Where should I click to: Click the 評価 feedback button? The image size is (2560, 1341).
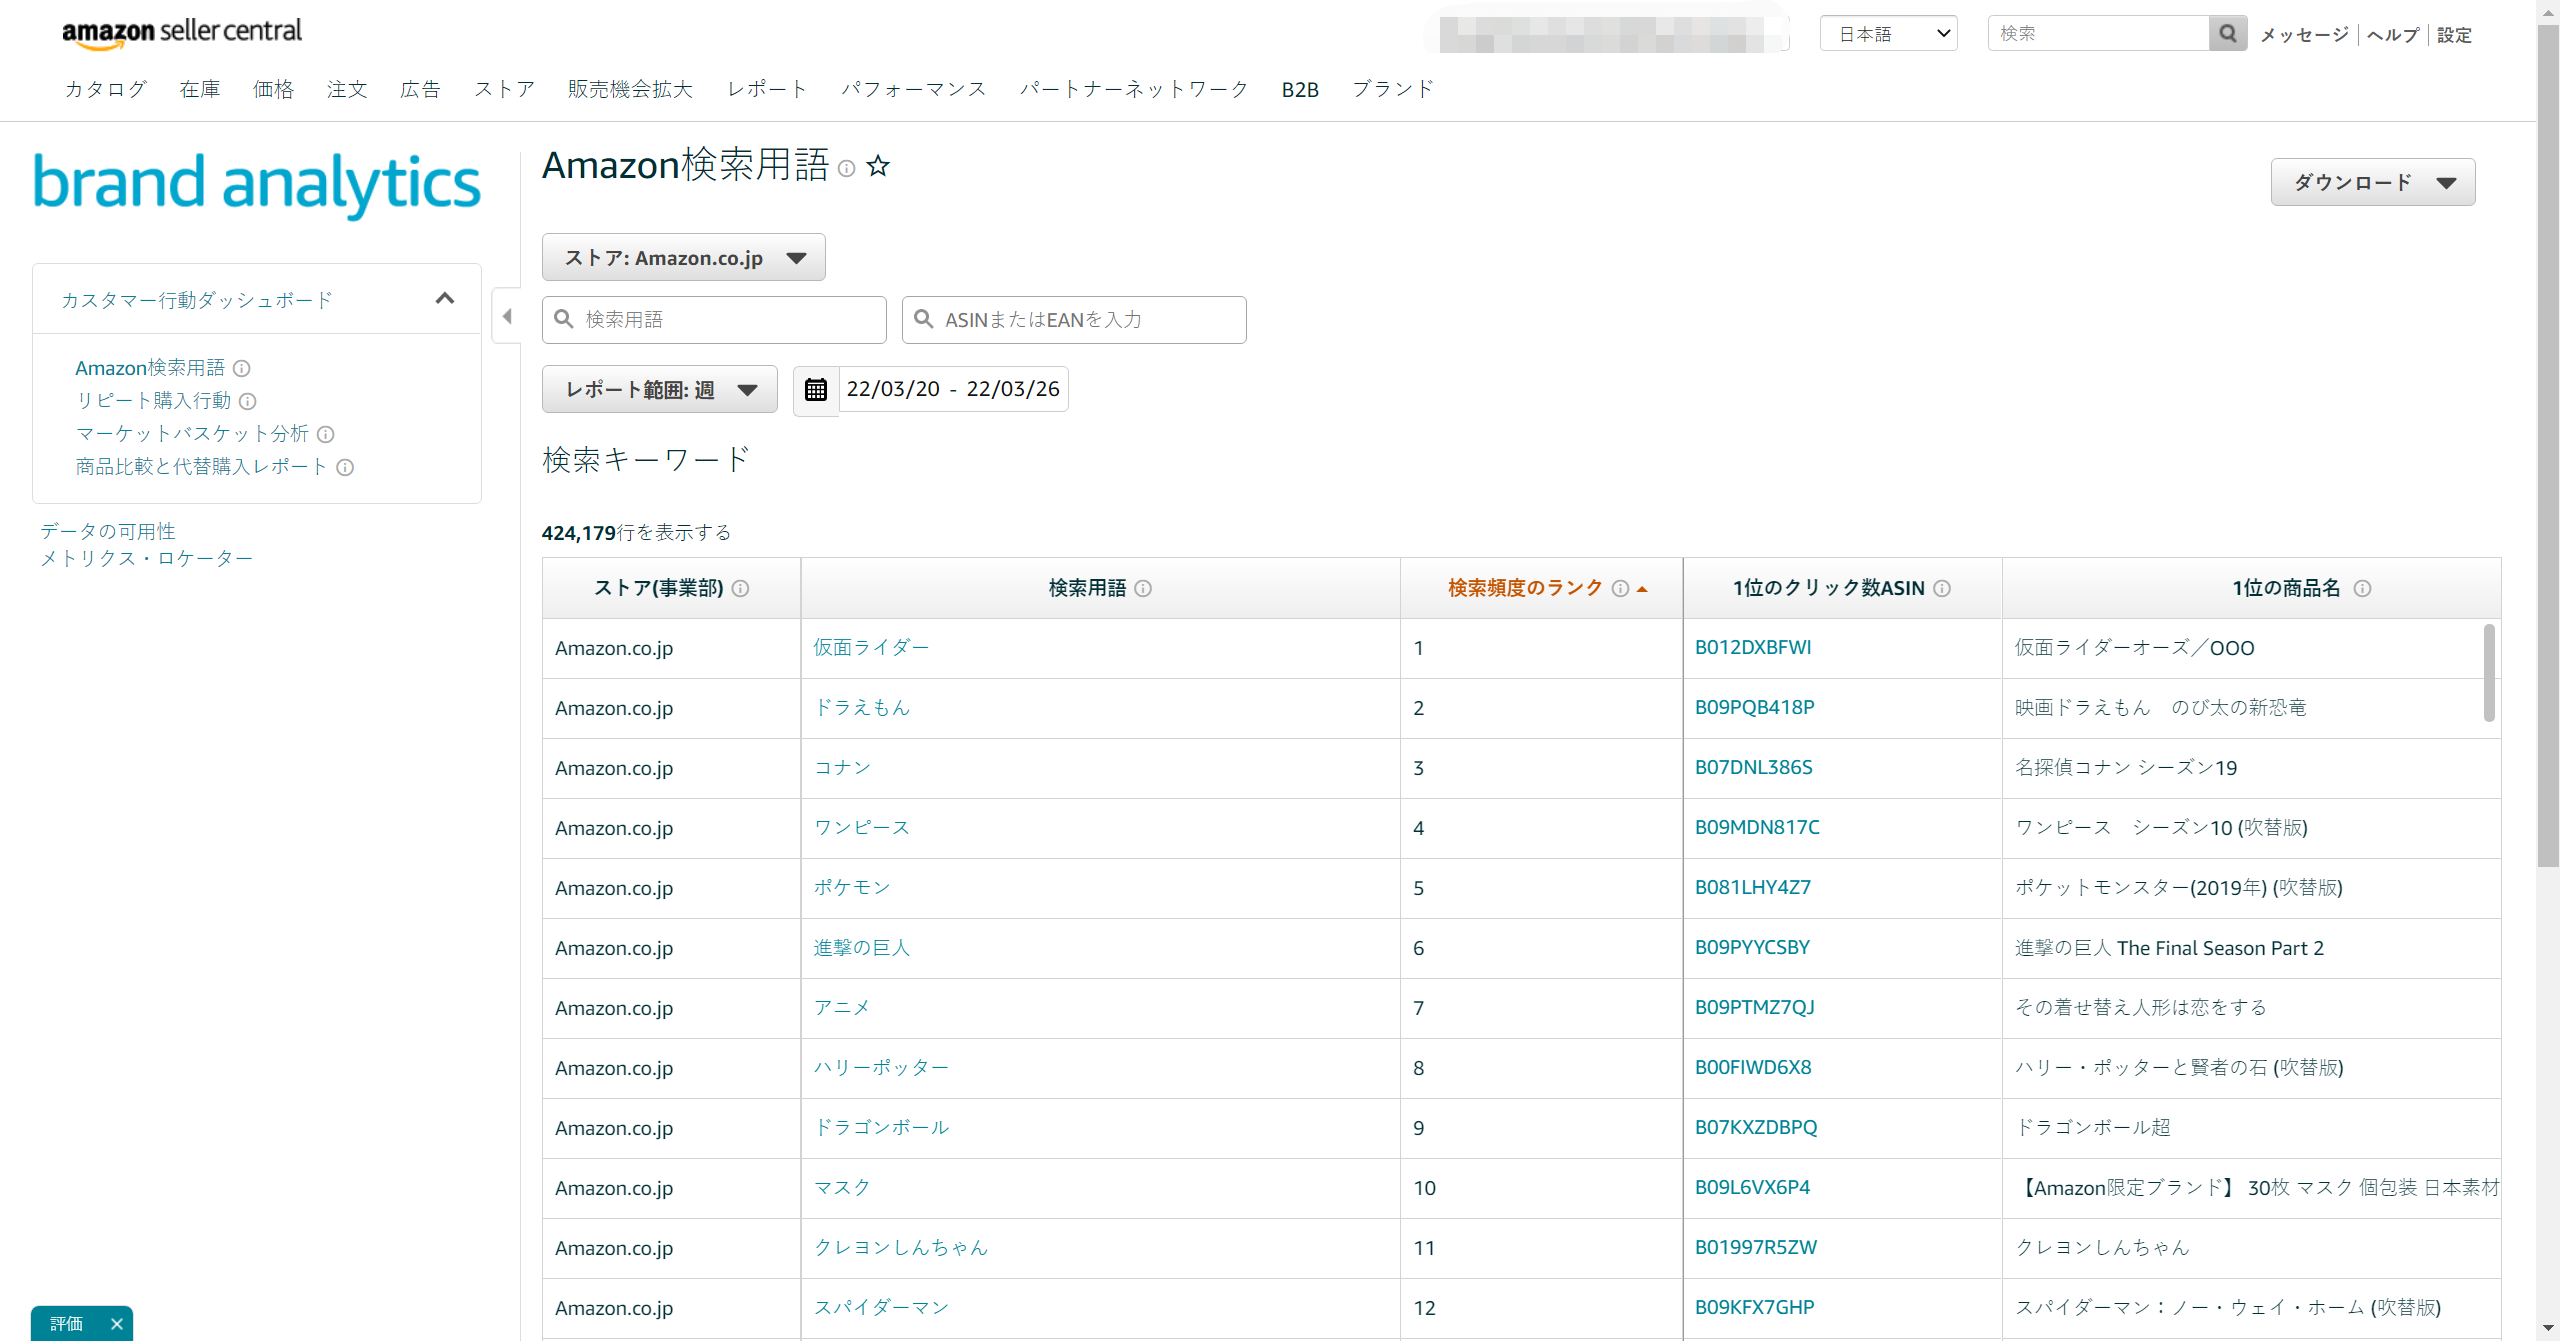[67, 1323]
